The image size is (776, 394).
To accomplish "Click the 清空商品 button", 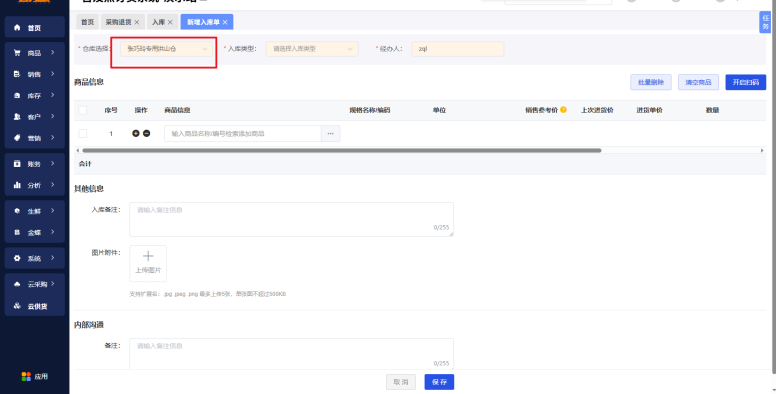I will point(698,82).
